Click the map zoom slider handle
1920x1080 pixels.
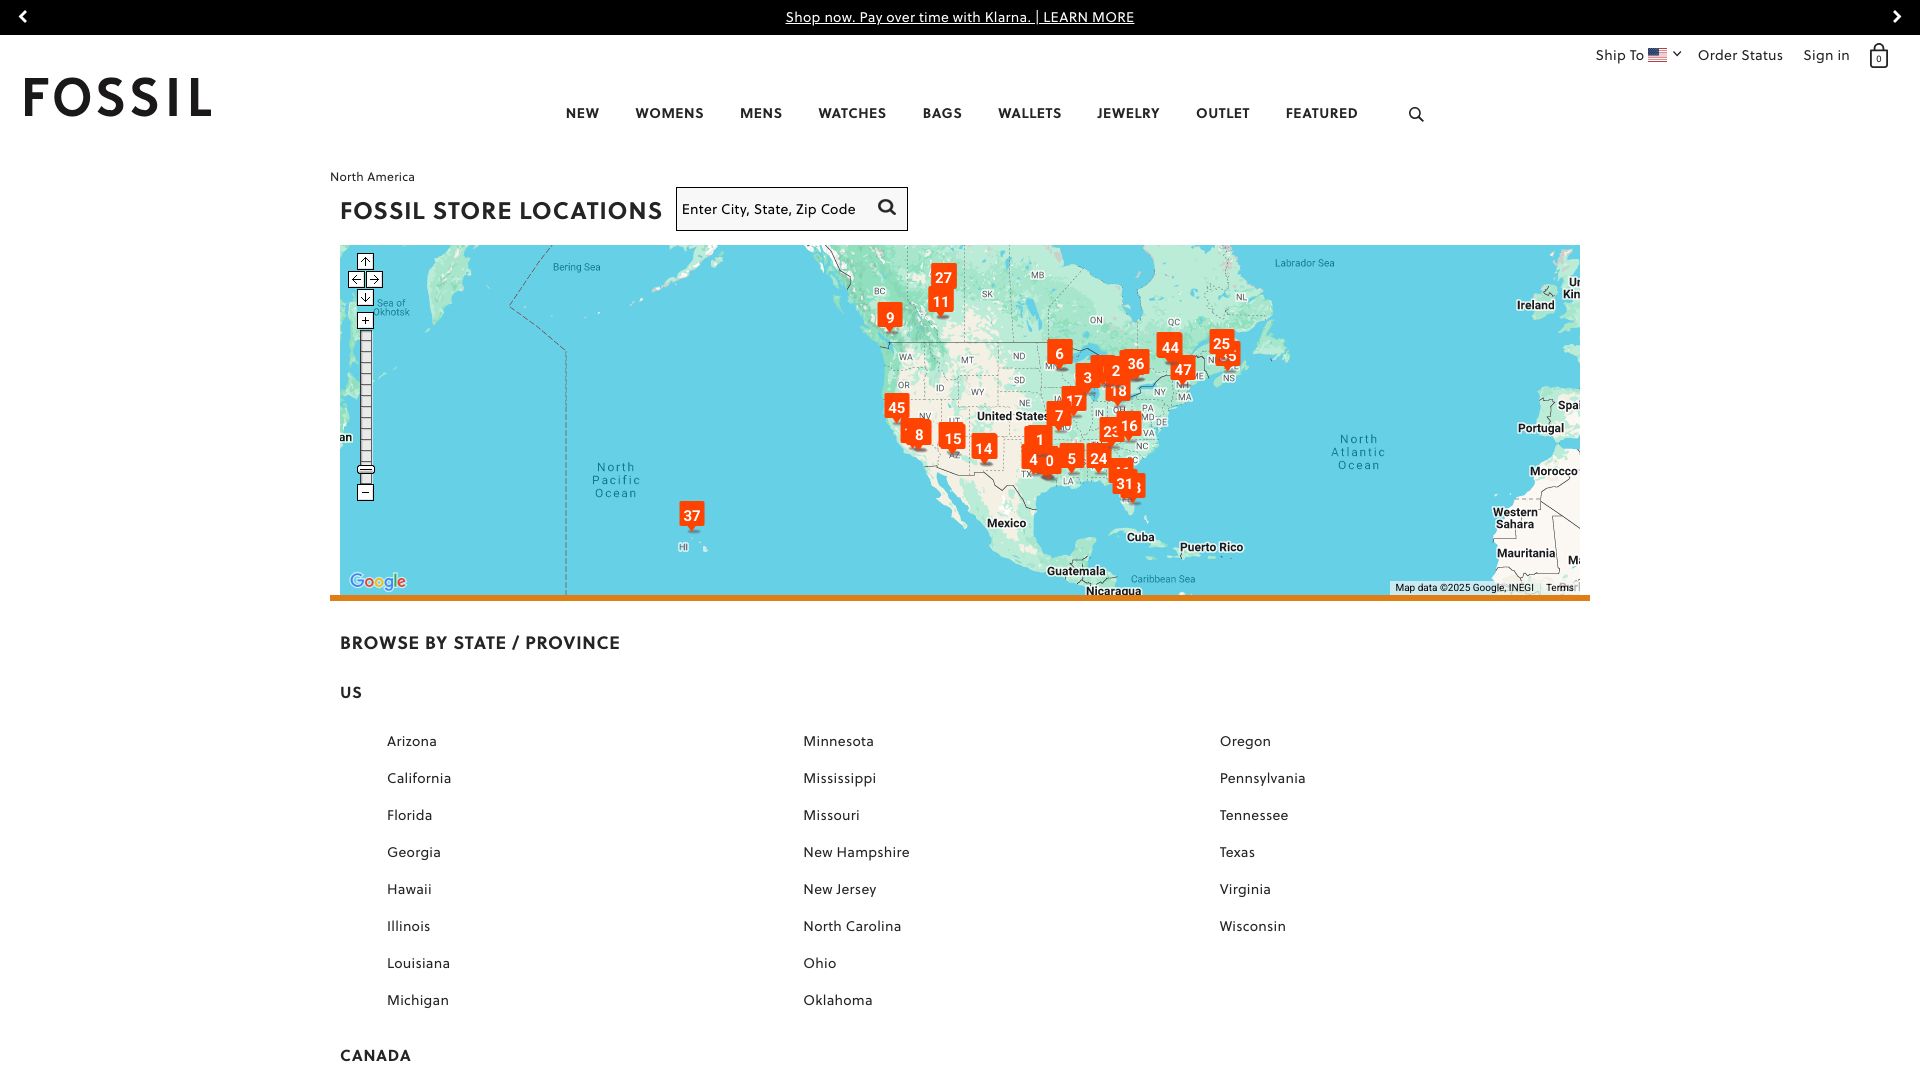pos(366,469)
